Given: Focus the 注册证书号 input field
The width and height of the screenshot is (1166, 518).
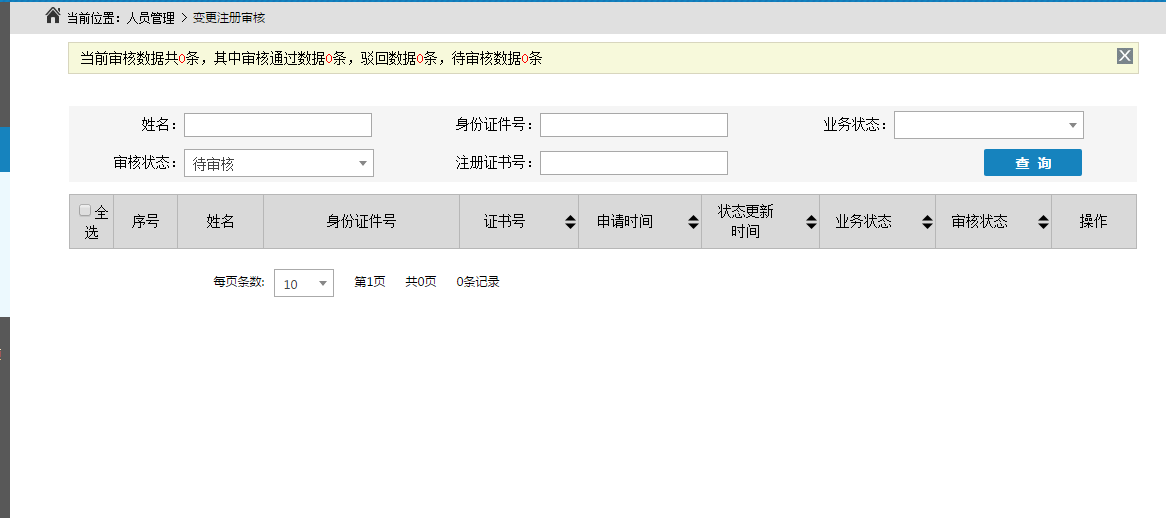Looking at the screenshot, I should (x=633, y=163).
